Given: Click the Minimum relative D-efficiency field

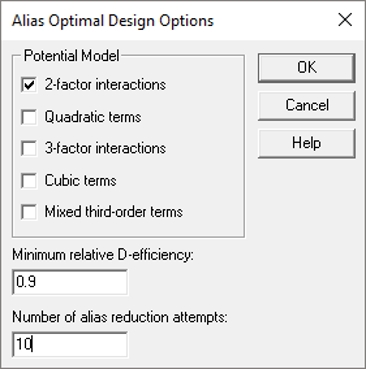Looking at the screenshot, I should [70, 282].
